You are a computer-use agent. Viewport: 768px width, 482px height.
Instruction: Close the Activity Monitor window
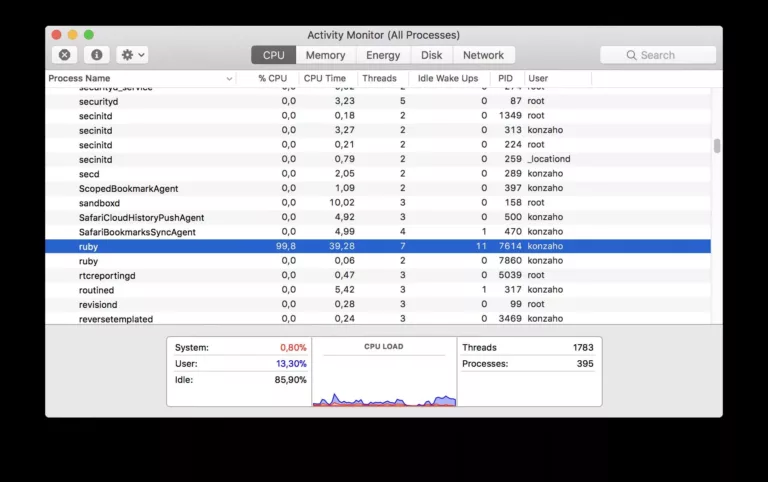(x=56, y=35)
